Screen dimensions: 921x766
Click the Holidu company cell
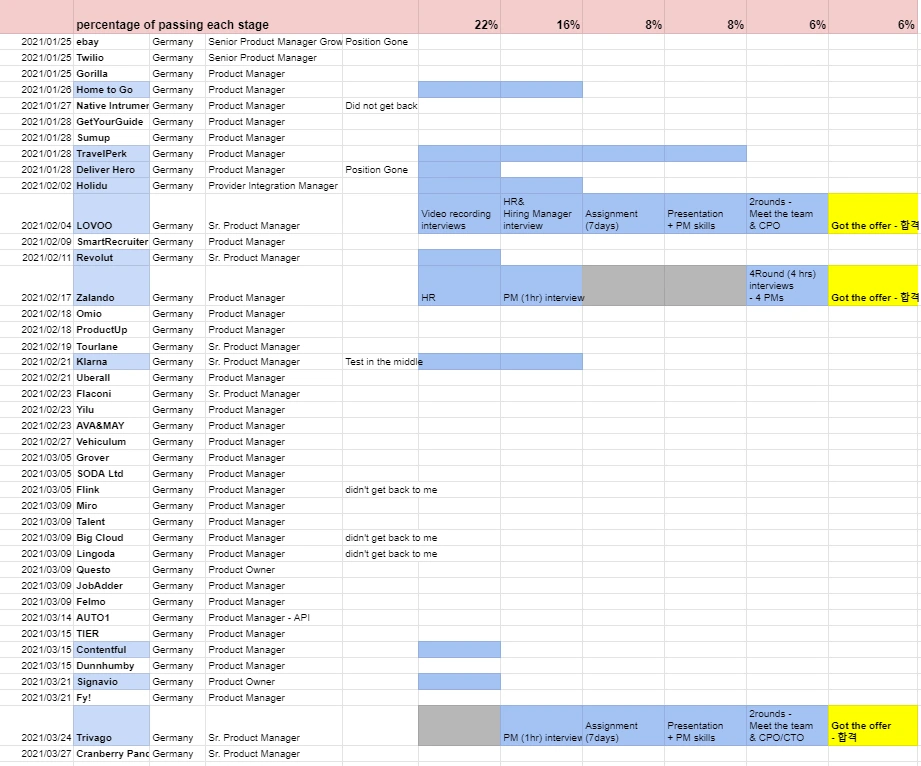point(112,185)
